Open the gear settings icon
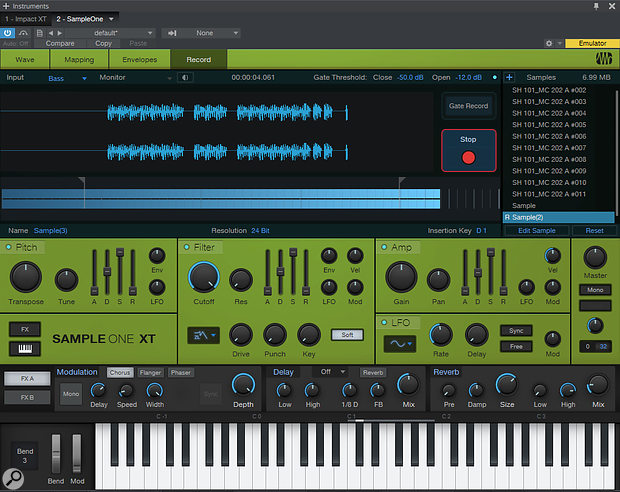 (549, 43)
